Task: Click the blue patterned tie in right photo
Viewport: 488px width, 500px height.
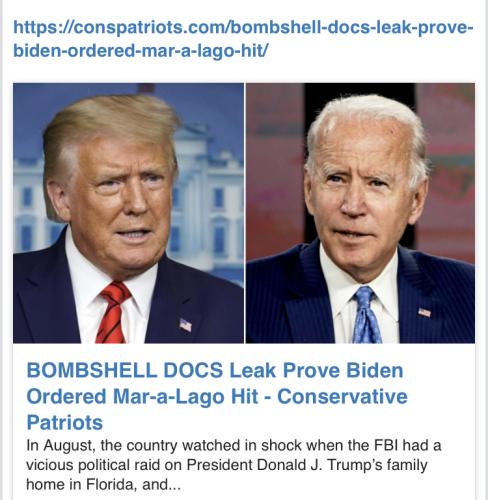Action: (x=366, y=315)
